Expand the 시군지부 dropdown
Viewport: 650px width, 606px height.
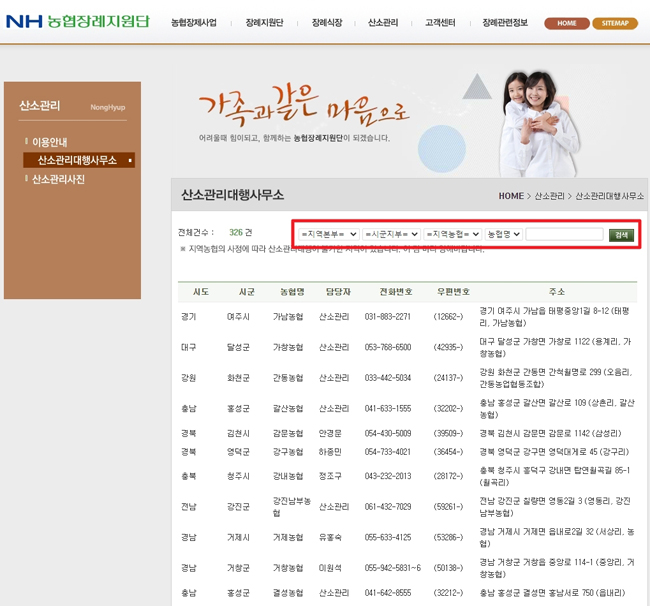coord(391,234)
